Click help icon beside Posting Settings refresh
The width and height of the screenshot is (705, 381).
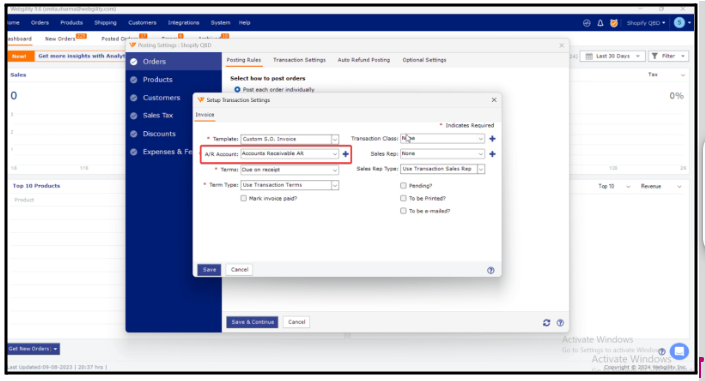560,323
